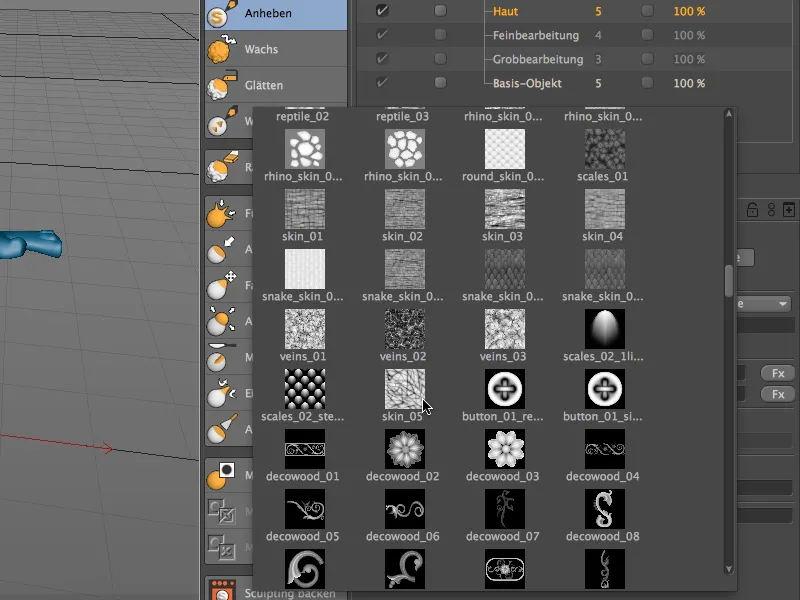Pick the rhino_skin stone pattern first thumbnail
800x600 pixels.
click(305, 148)
